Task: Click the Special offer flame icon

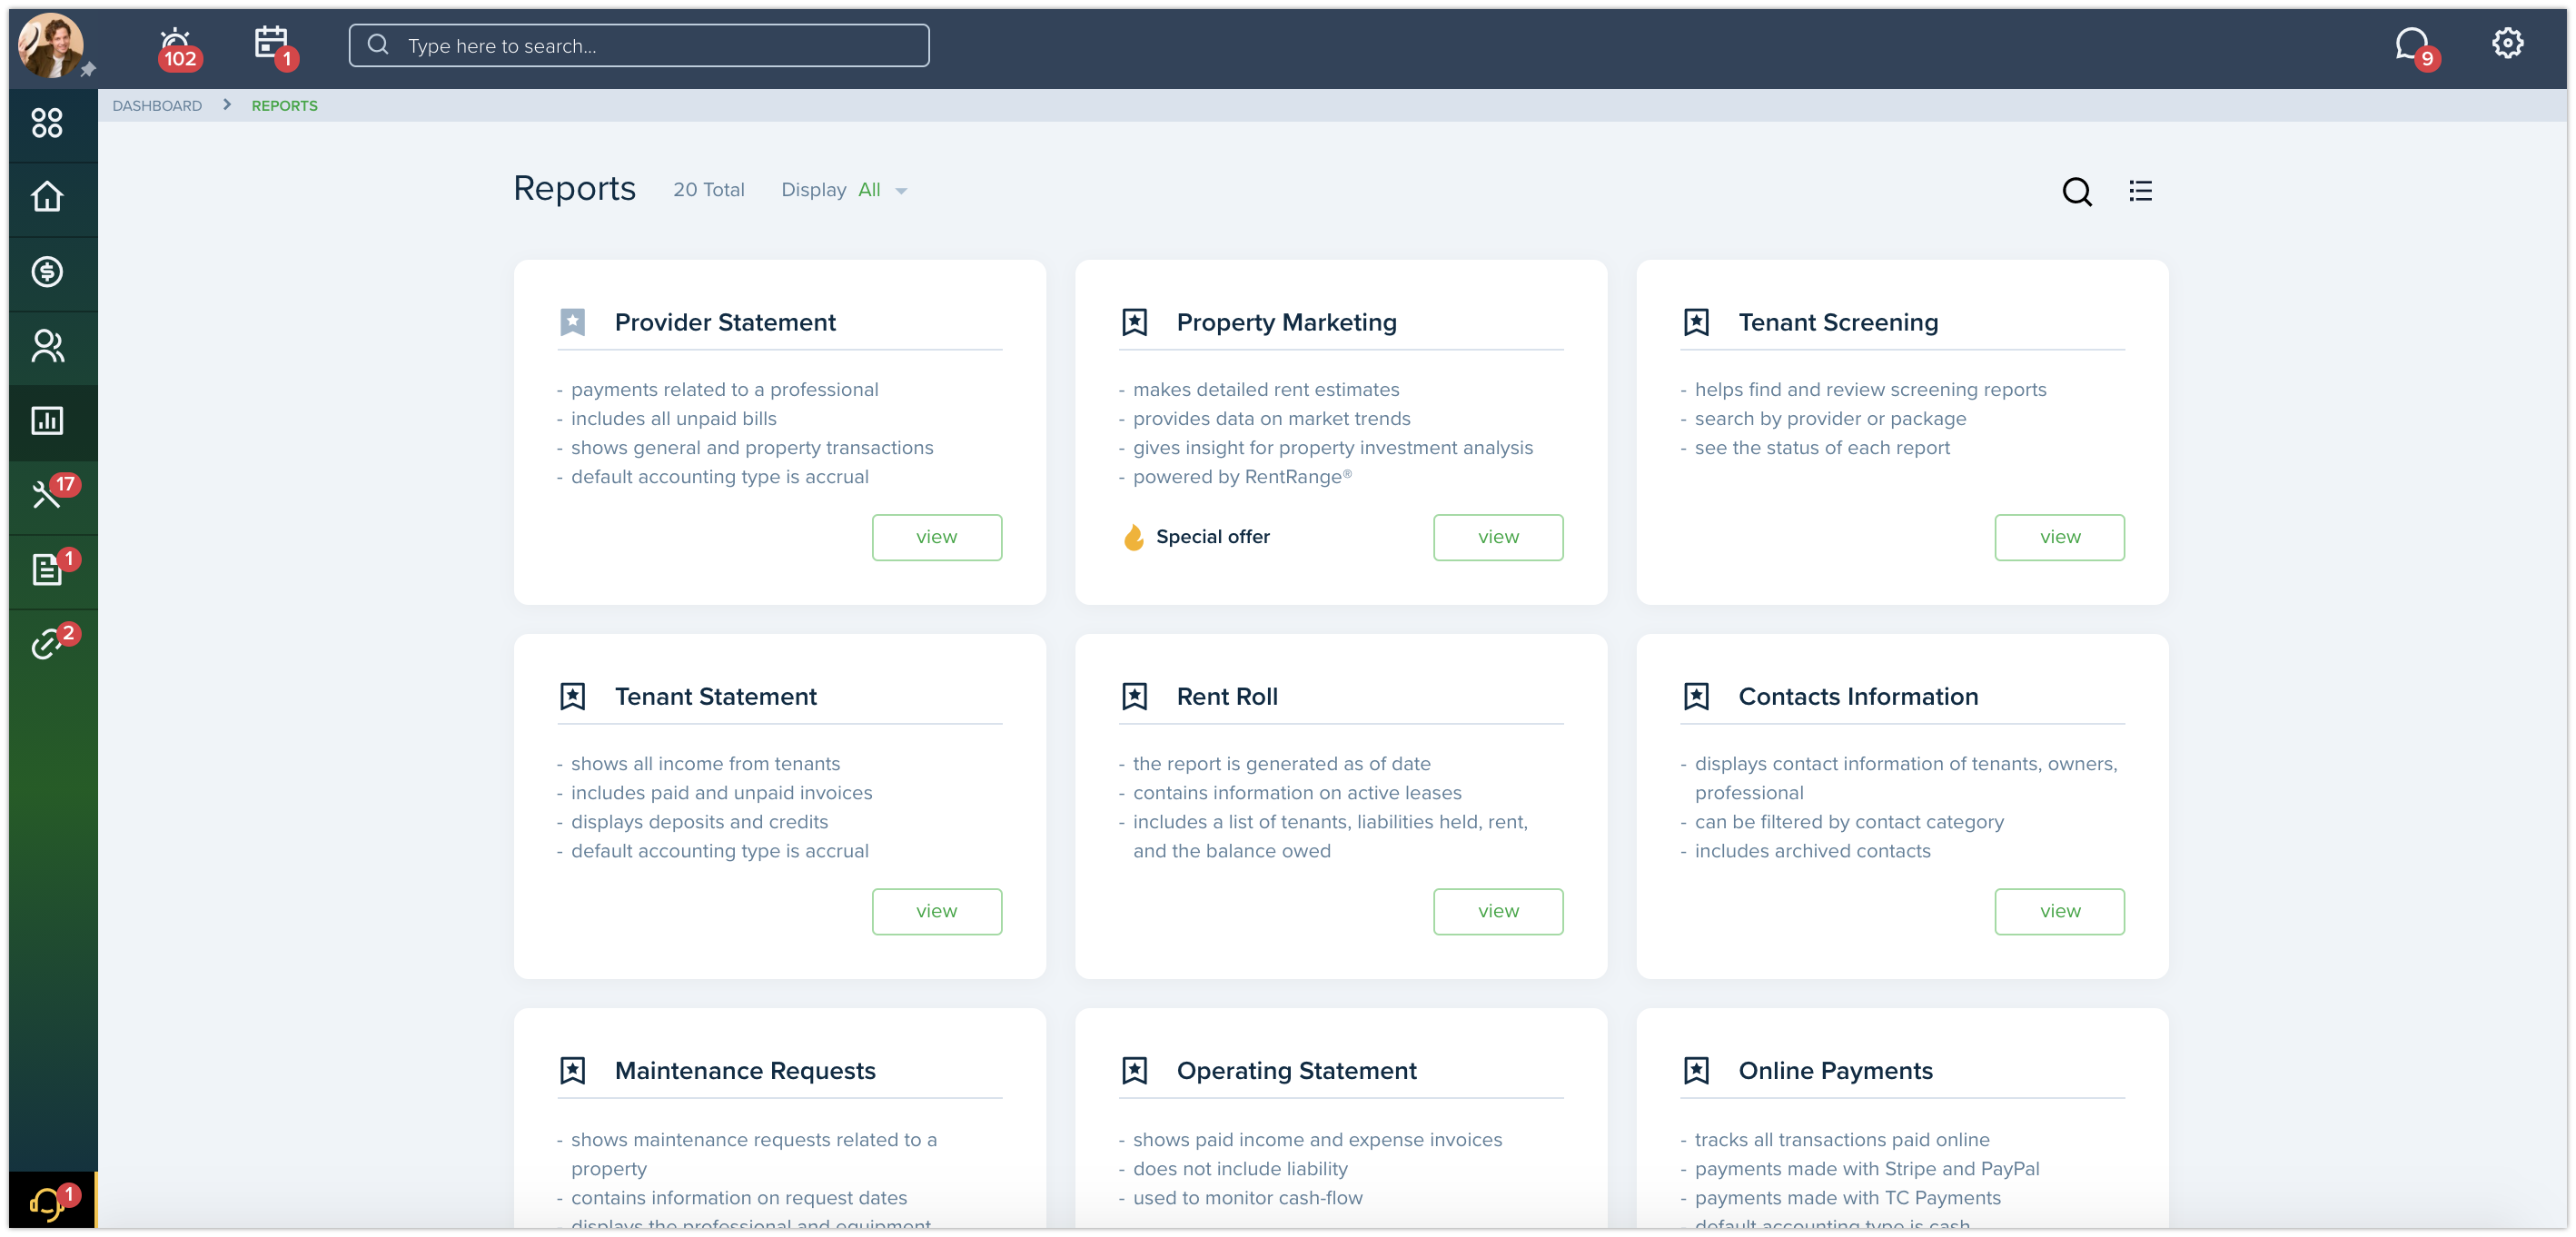Action: [1133, 537]
